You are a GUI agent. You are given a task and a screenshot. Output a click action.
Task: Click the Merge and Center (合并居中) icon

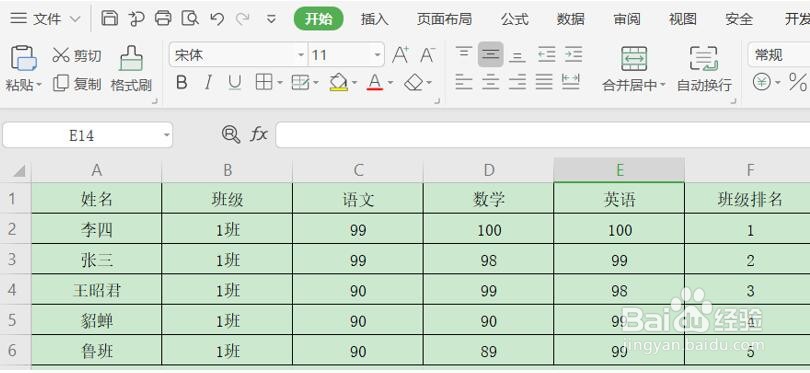634,58
